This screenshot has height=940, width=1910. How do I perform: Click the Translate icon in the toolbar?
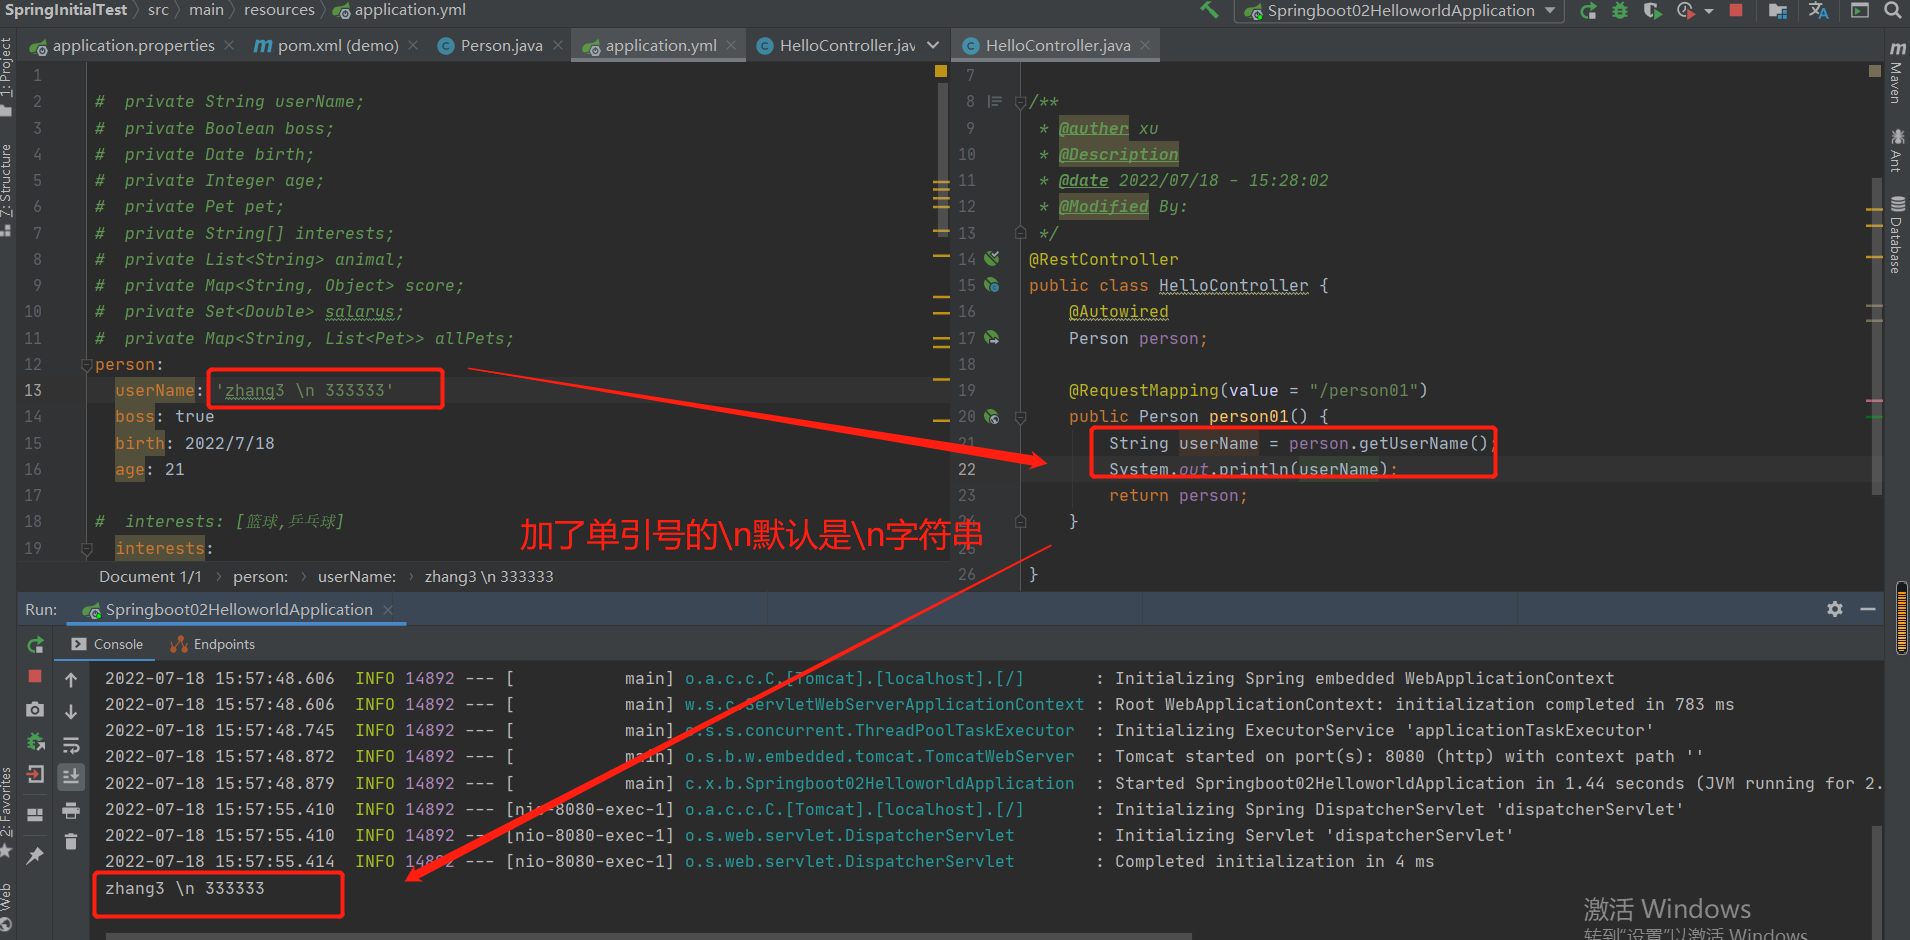pos(1819,11)
